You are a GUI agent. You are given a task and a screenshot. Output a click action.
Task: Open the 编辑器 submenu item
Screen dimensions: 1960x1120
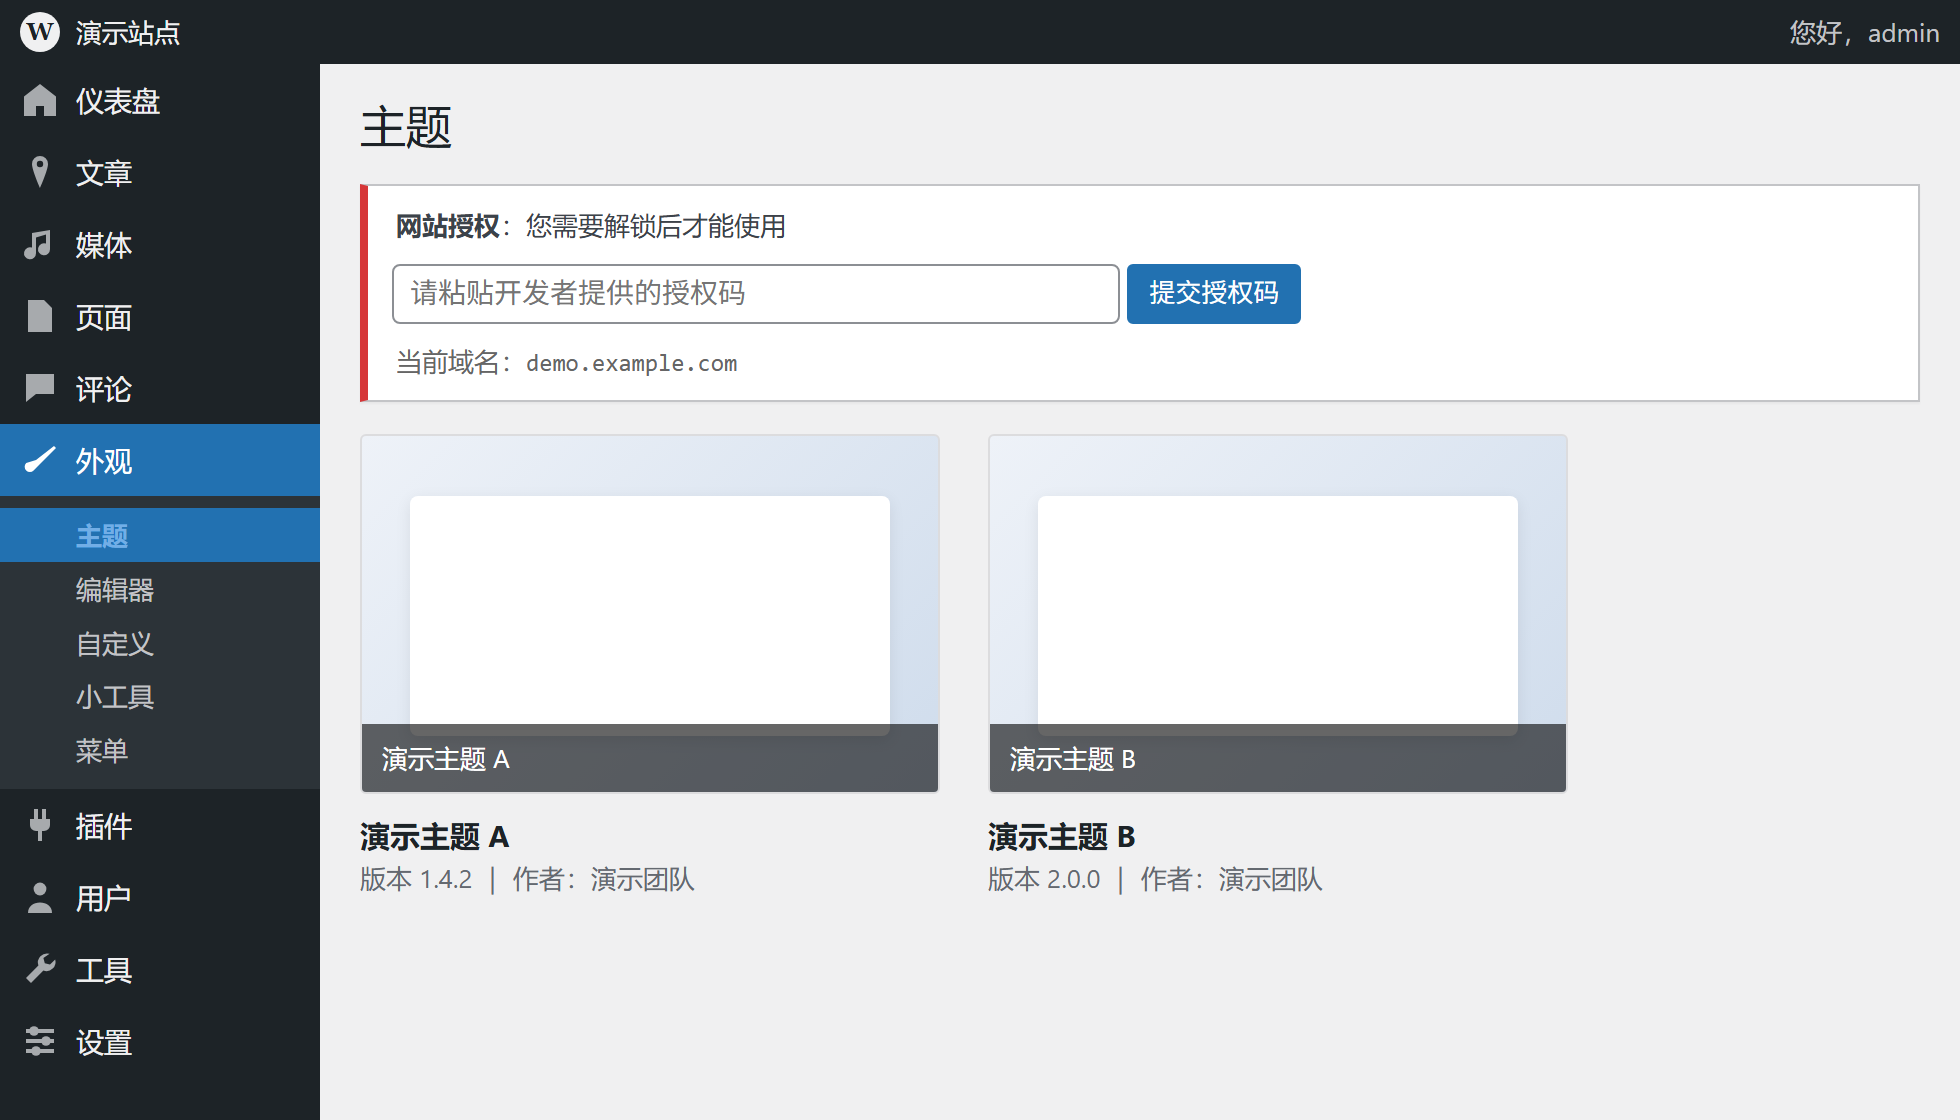point(160,589)
